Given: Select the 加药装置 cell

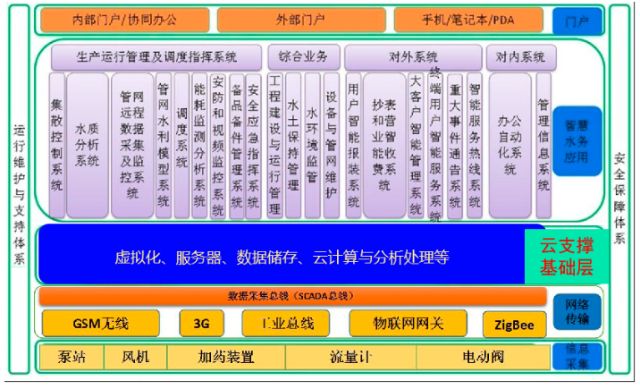Looking at the screenshot, I should [x=226, y=357].
